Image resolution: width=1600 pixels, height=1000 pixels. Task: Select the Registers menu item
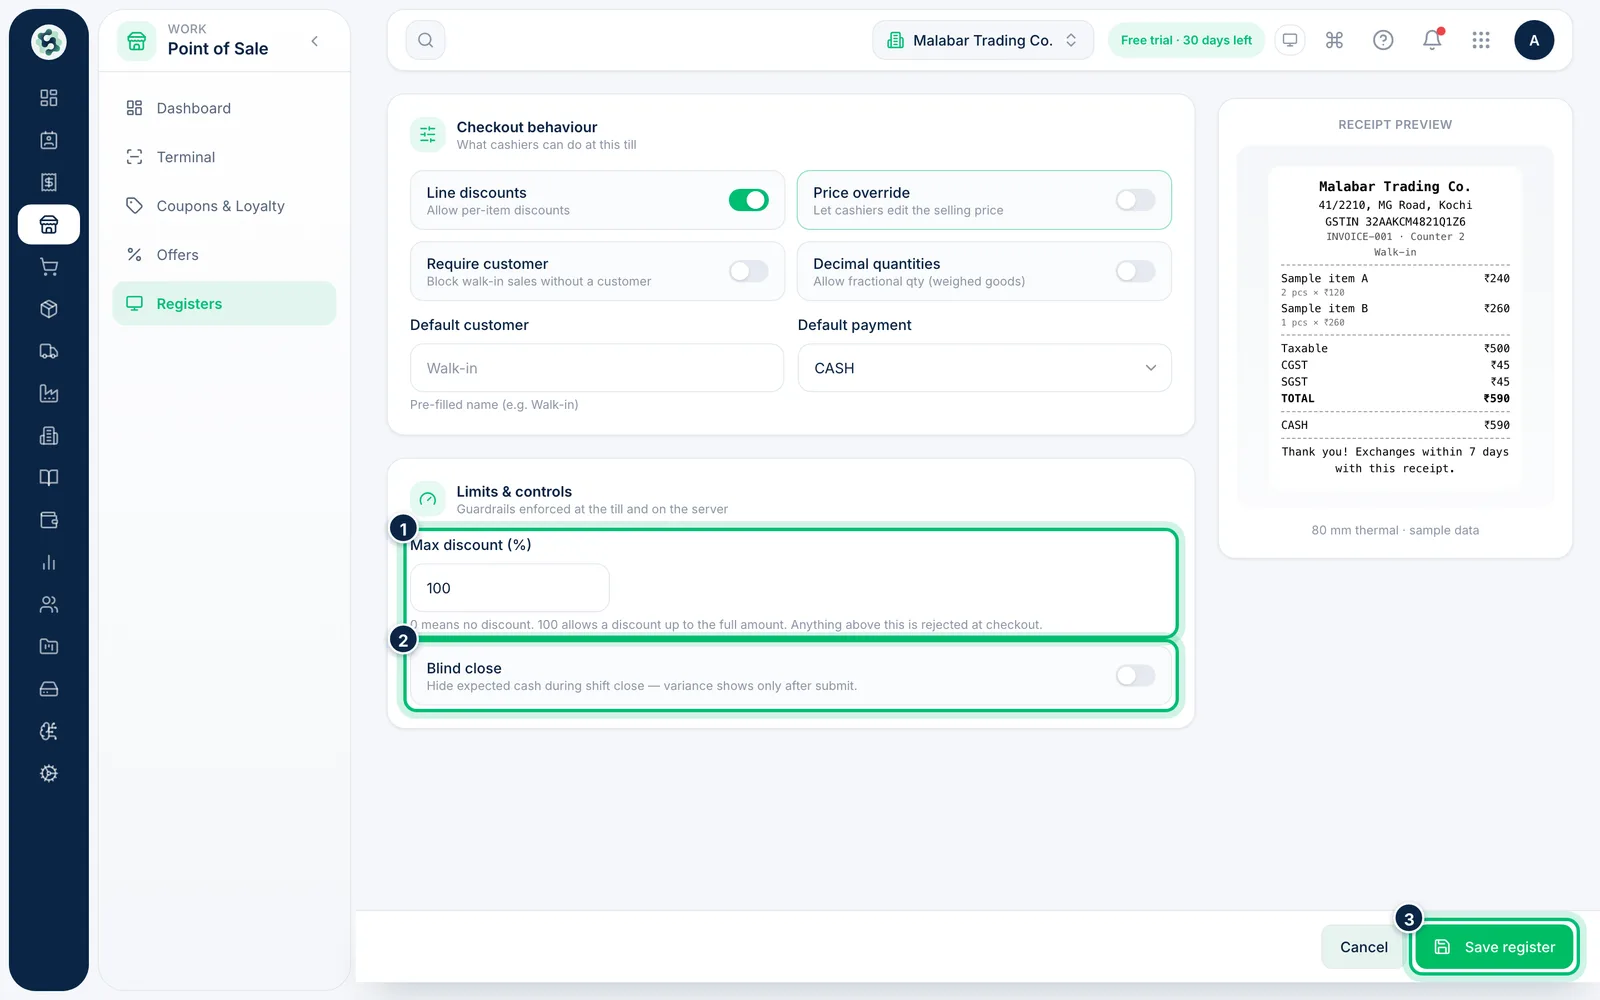click(x=224, y=303)
